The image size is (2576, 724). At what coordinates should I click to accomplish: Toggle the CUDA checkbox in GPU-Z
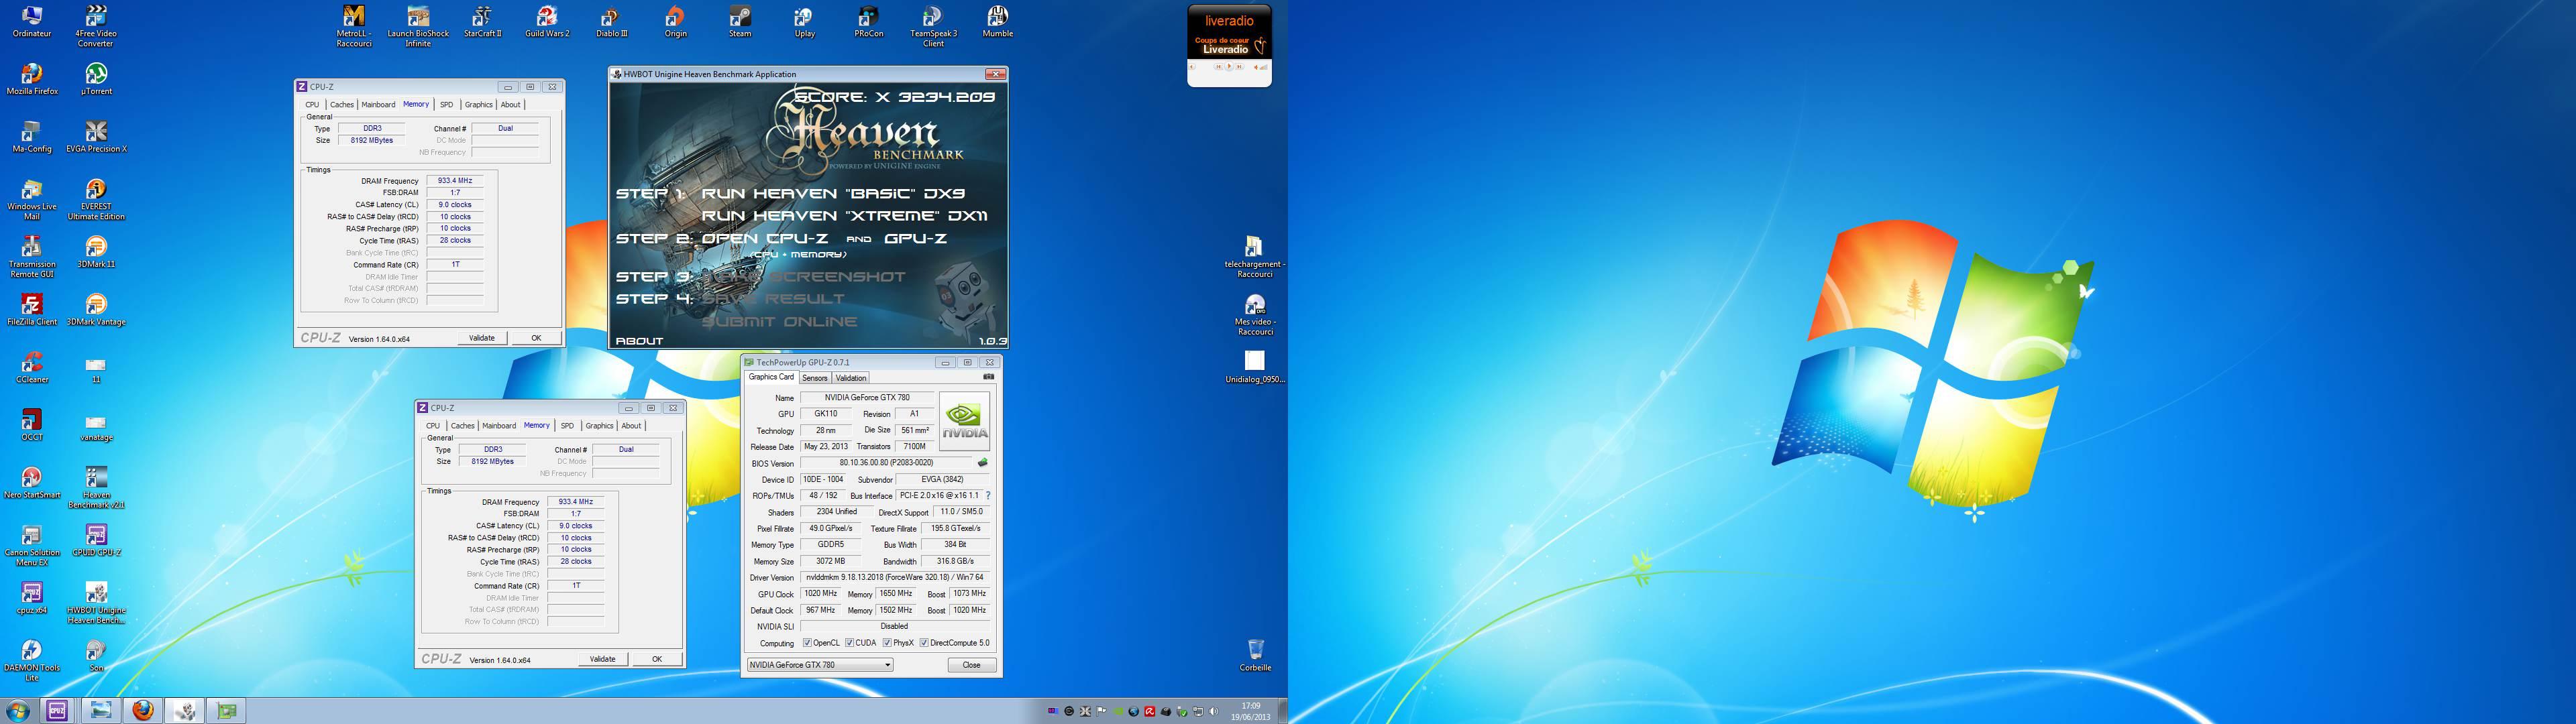[x=849, y=643]
